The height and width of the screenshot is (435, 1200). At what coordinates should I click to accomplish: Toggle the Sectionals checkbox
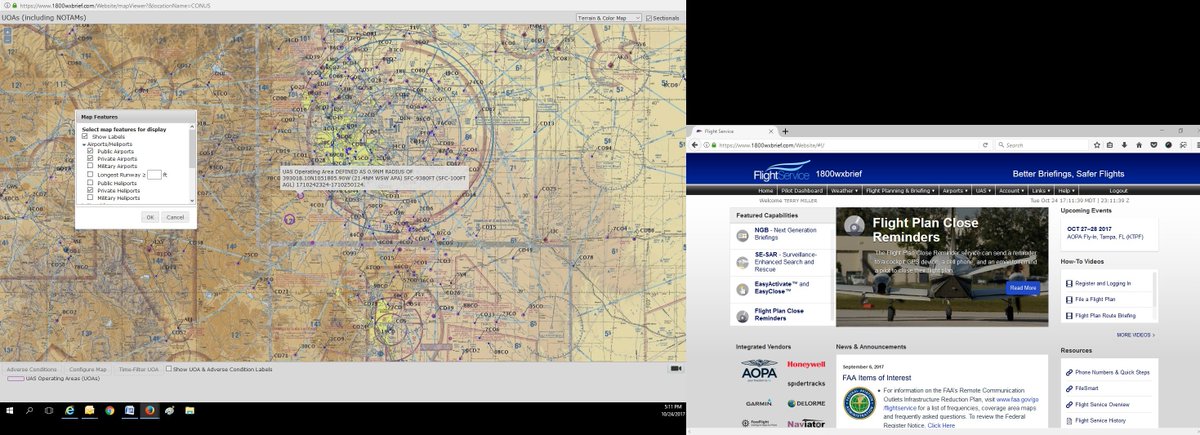tap(649, 18)
